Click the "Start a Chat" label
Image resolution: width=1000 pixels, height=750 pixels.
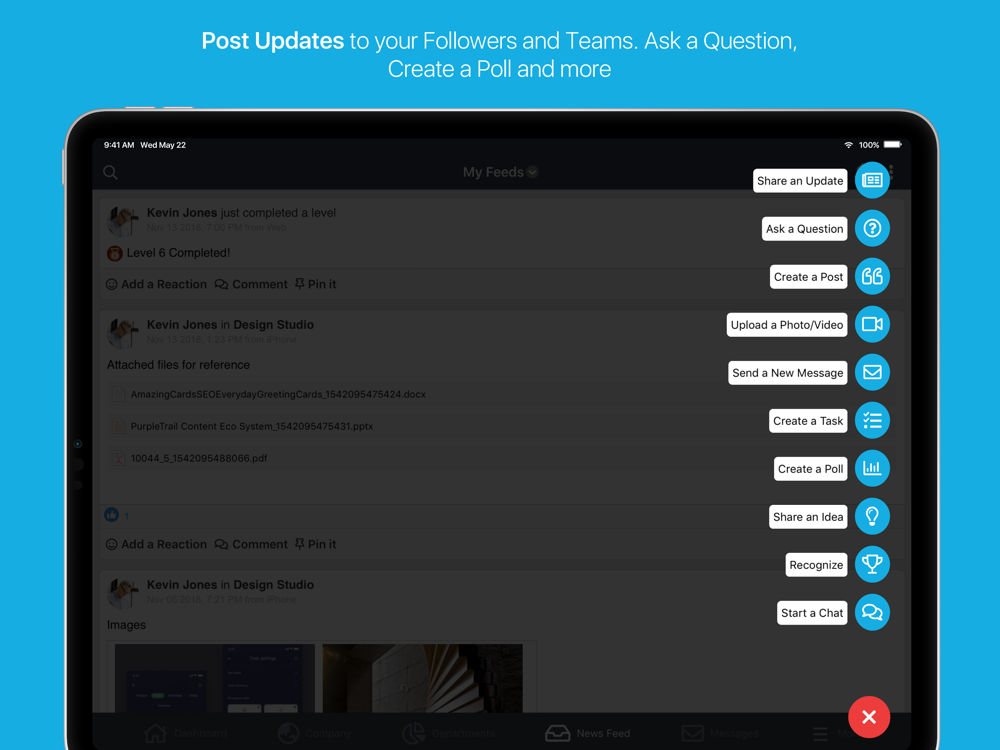(812, 613)
